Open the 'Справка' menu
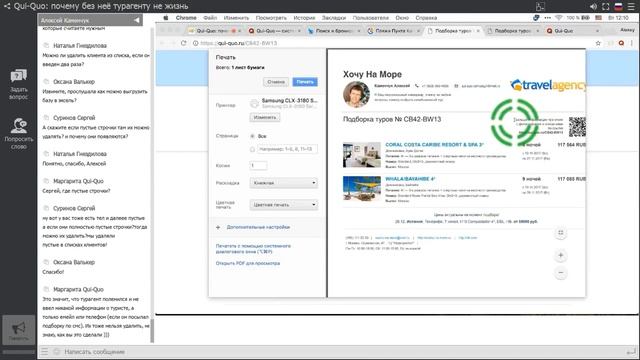This screenshot has height=360, width=640. coord(426,18)
